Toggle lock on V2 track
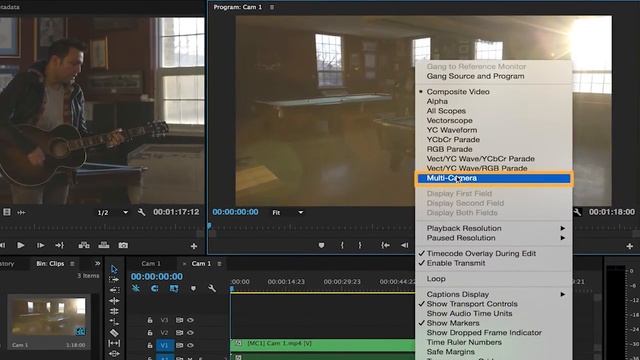The width and height of the screenshot is (640, 360). [x=150, y=333]
